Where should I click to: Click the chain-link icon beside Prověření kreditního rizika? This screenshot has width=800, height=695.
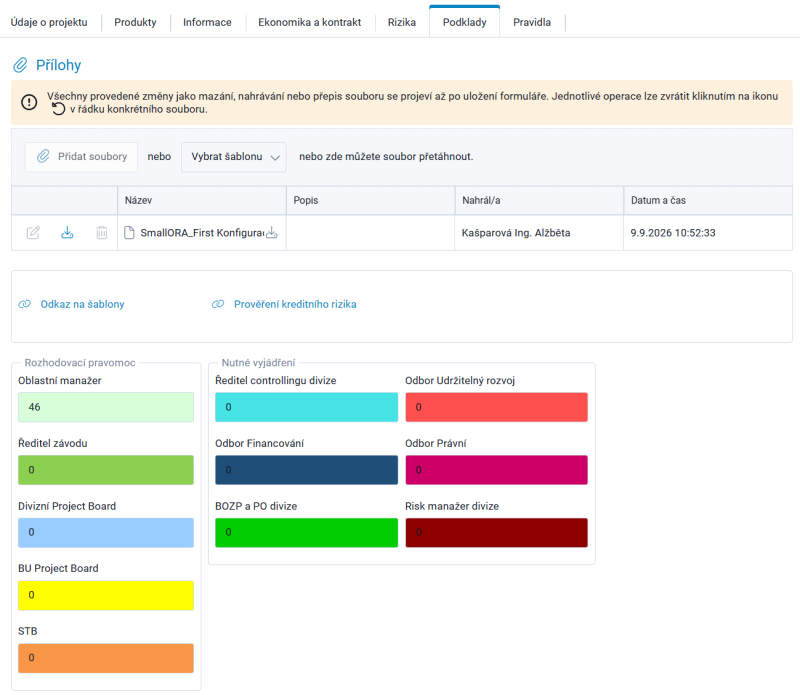pos(218,304)
